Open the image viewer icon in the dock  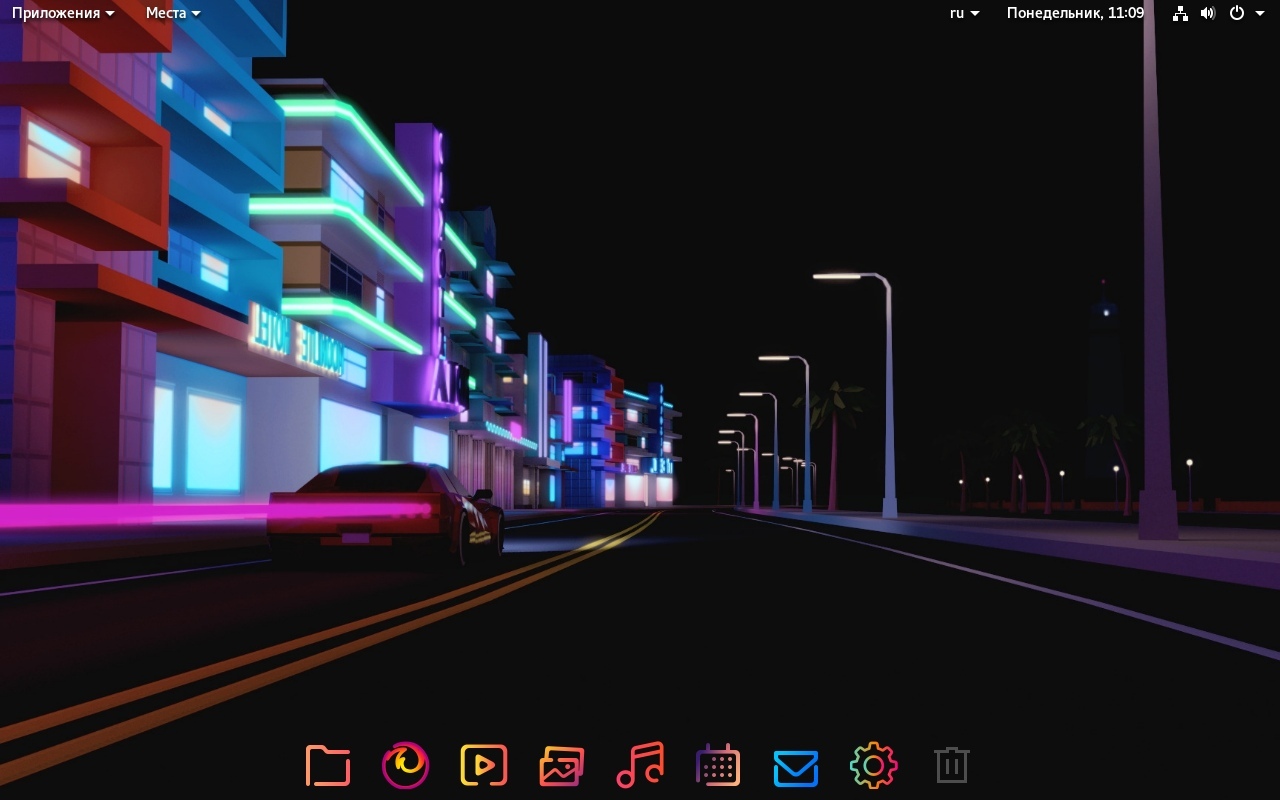[562, 766]
